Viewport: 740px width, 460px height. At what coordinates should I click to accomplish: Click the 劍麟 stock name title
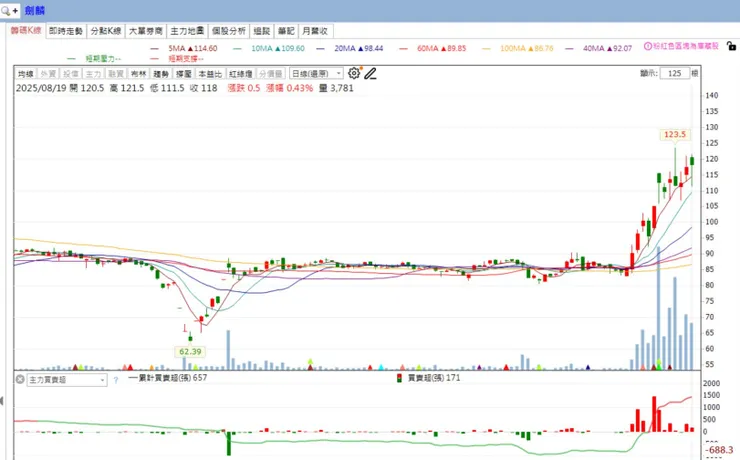point(35,10)
